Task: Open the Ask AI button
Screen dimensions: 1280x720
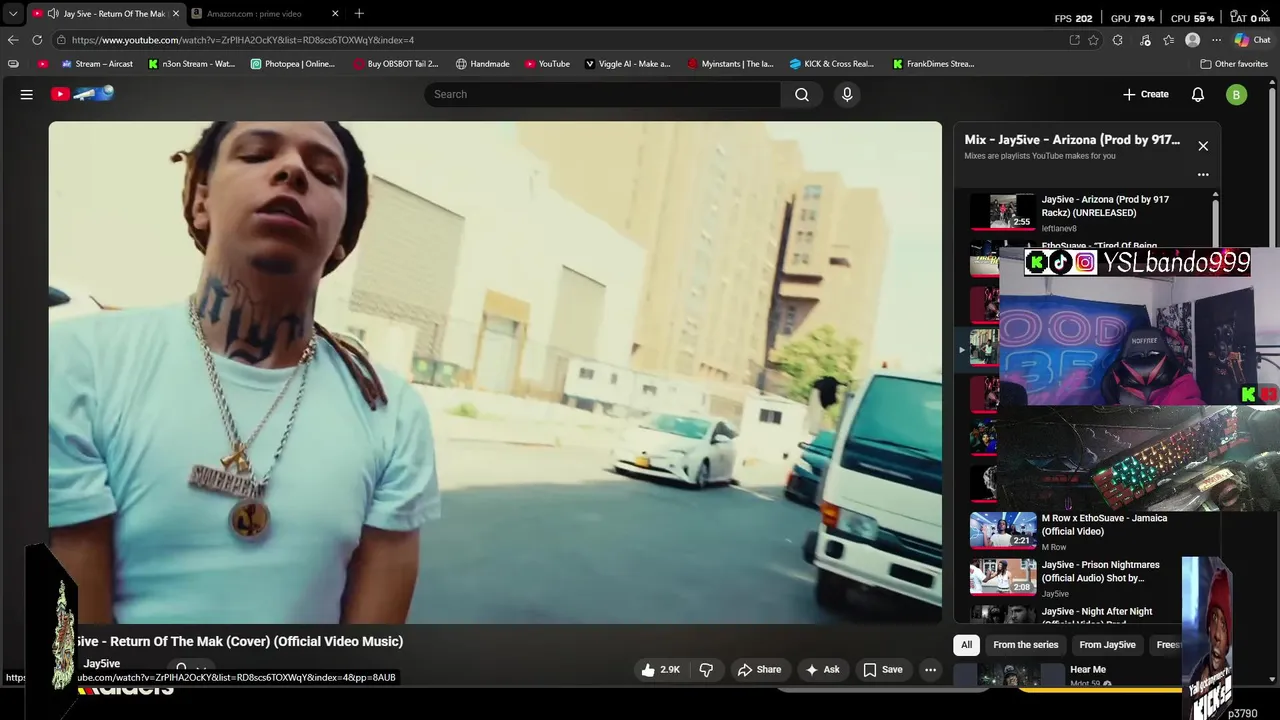Action: coord(822,670)
